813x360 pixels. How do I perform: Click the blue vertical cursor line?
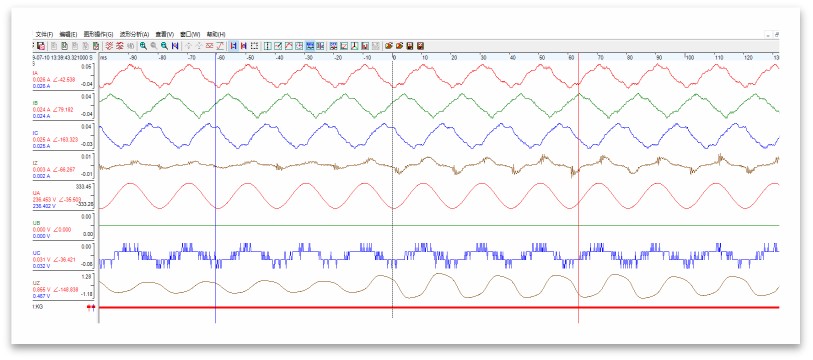click(x=215, y=187)
